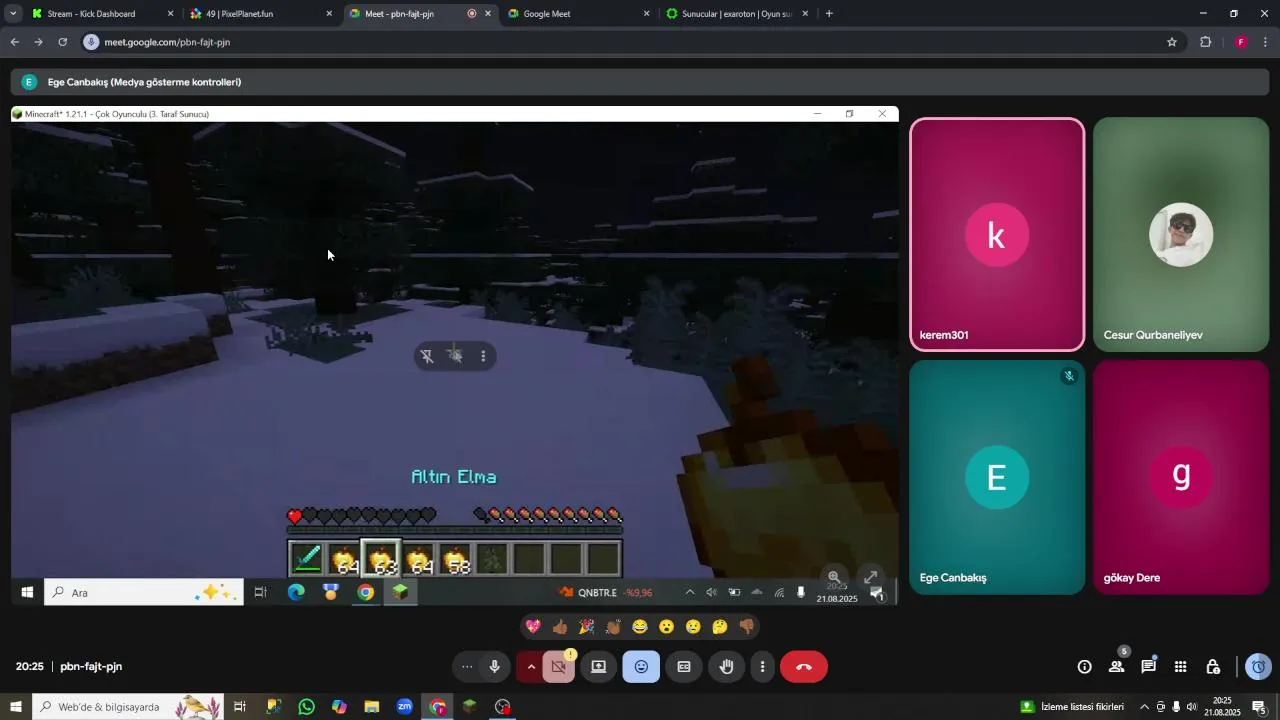Viewport: 1280px width, 720px height.
Task: Open presentation overlay three-dot options
Action: click(x=483, y=356)
